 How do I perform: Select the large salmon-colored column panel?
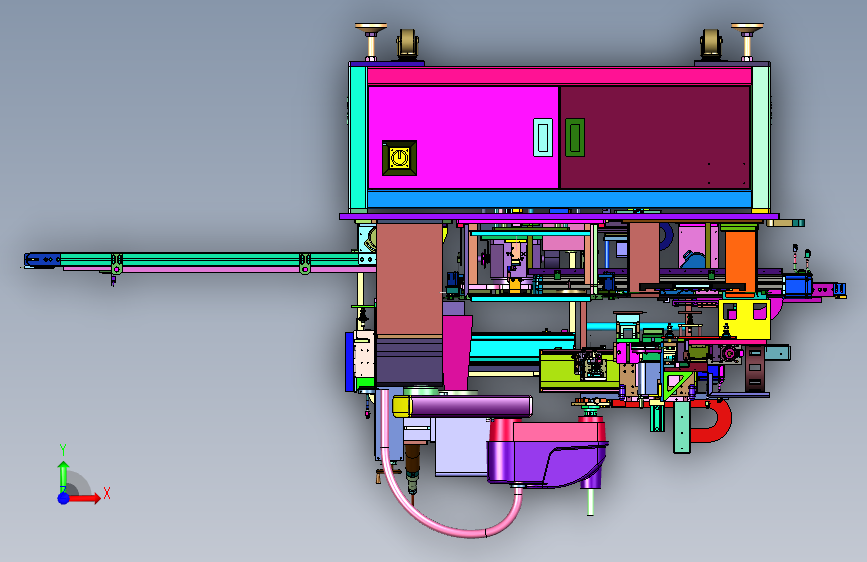pos(409,279)
